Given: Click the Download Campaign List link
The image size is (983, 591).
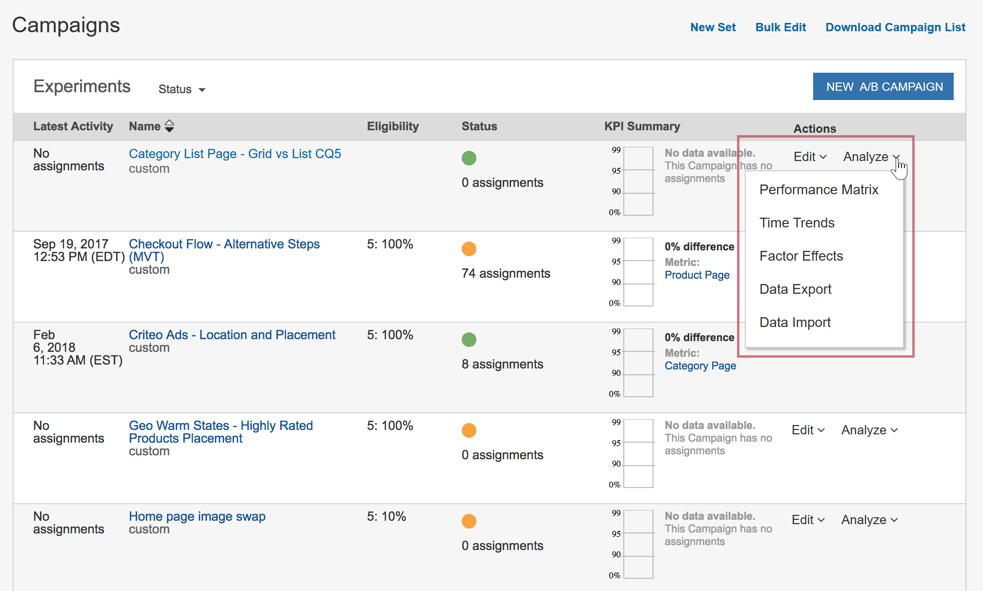Looking at the screenshot, I should (895, 27).
